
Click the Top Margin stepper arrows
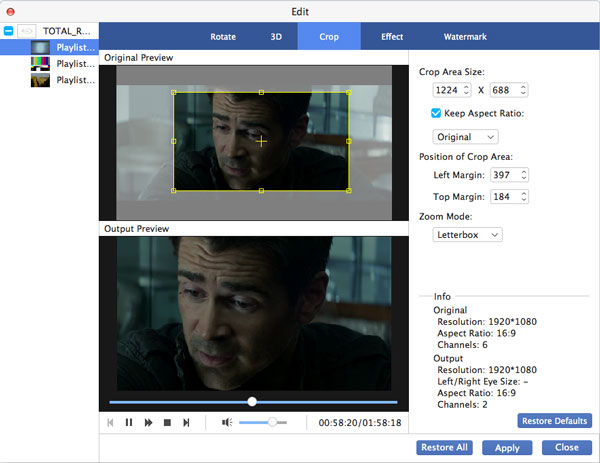(x=524, y=197)
